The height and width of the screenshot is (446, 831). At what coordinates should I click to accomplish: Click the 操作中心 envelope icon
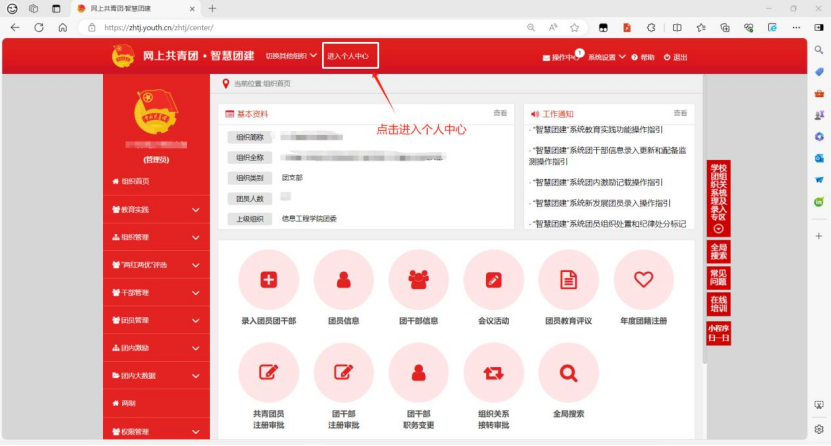click(546, 58)
